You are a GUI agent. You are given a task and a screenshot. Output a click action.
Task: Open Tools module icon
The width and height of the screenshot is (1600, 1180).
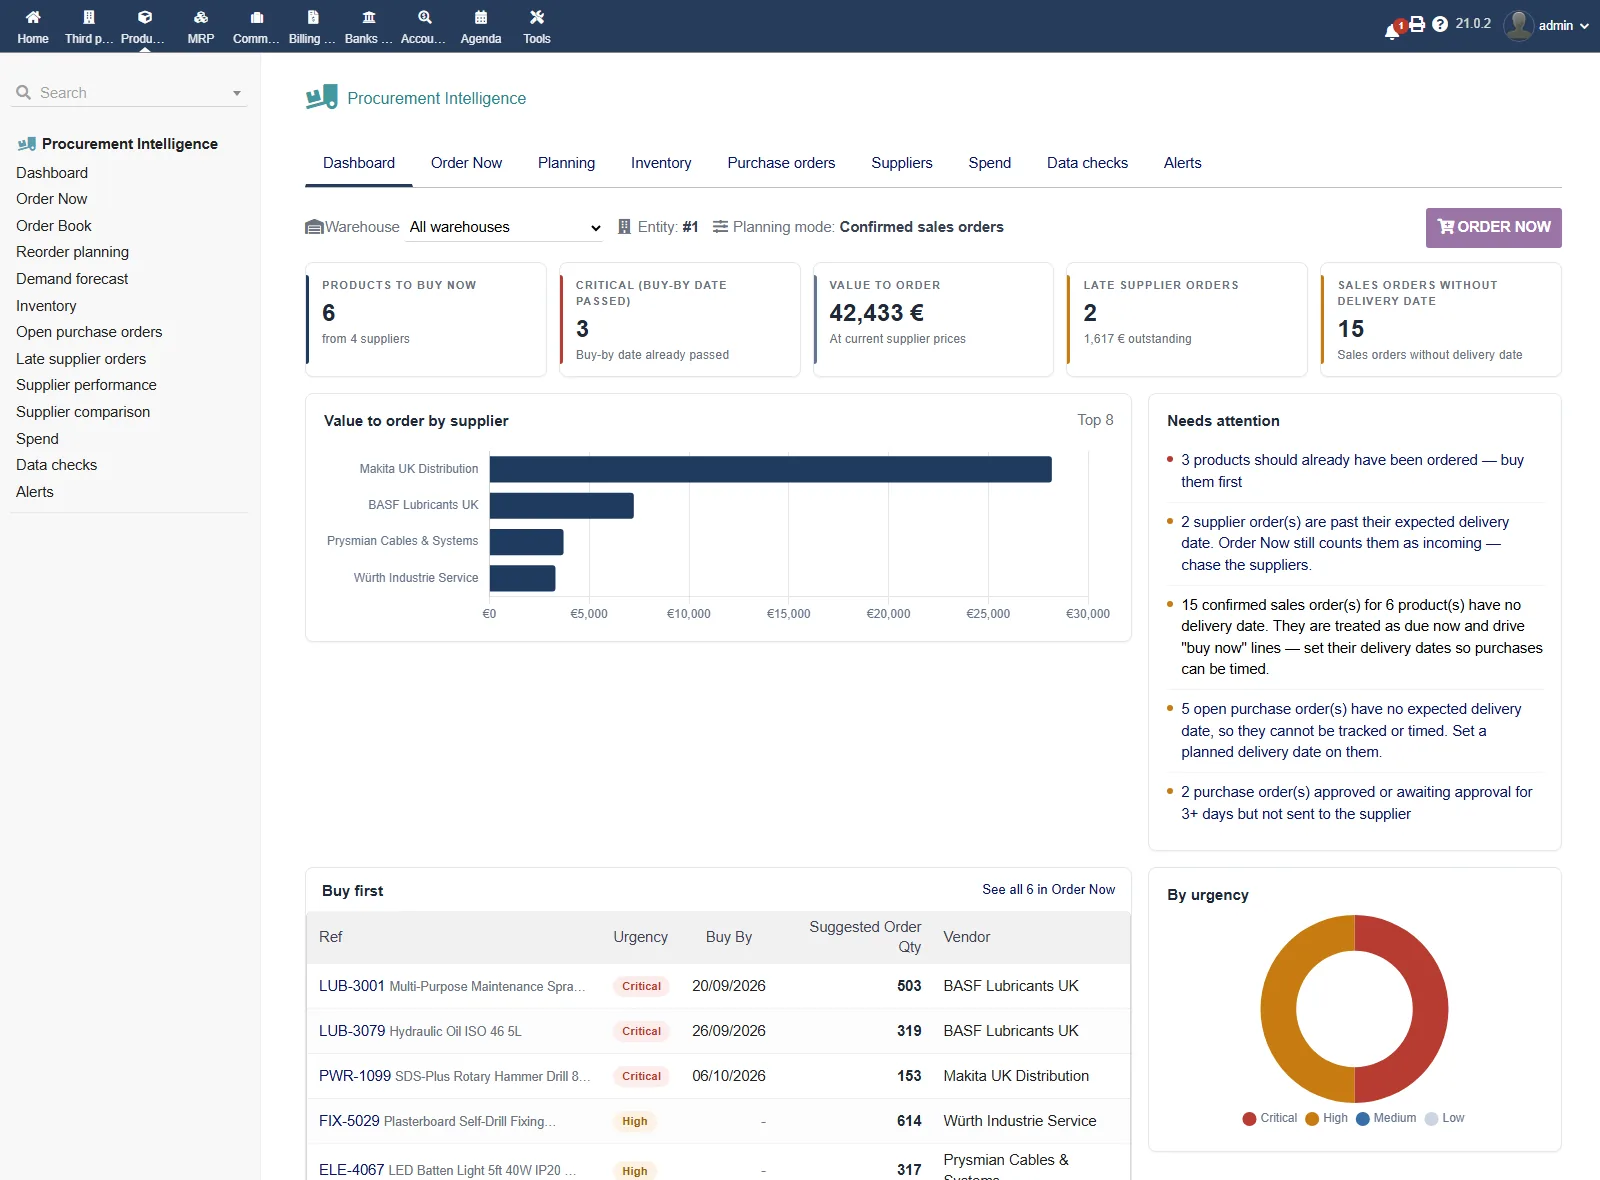[x=537, y=17]
